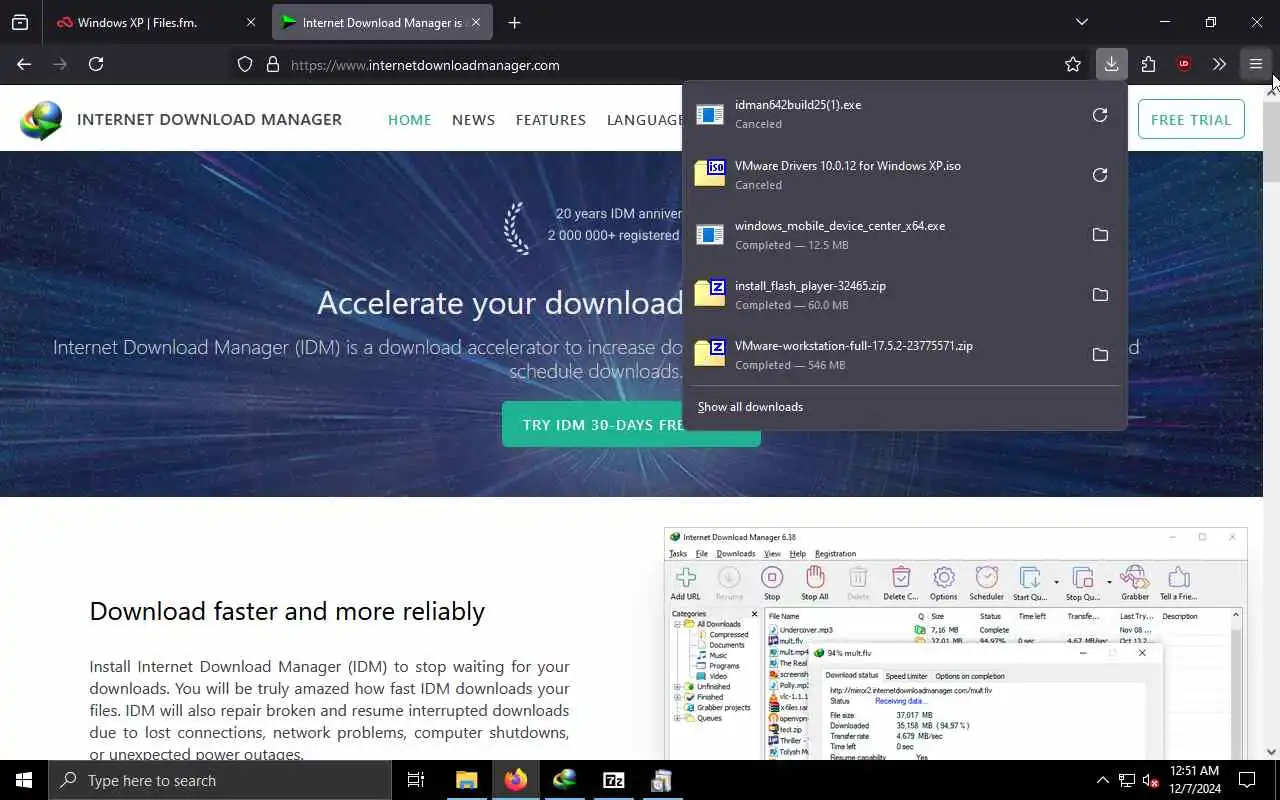This screenshot has width=1280, height=800.
Task: Retry the idman642build25(1).exe download
Action: [1100, 115]
